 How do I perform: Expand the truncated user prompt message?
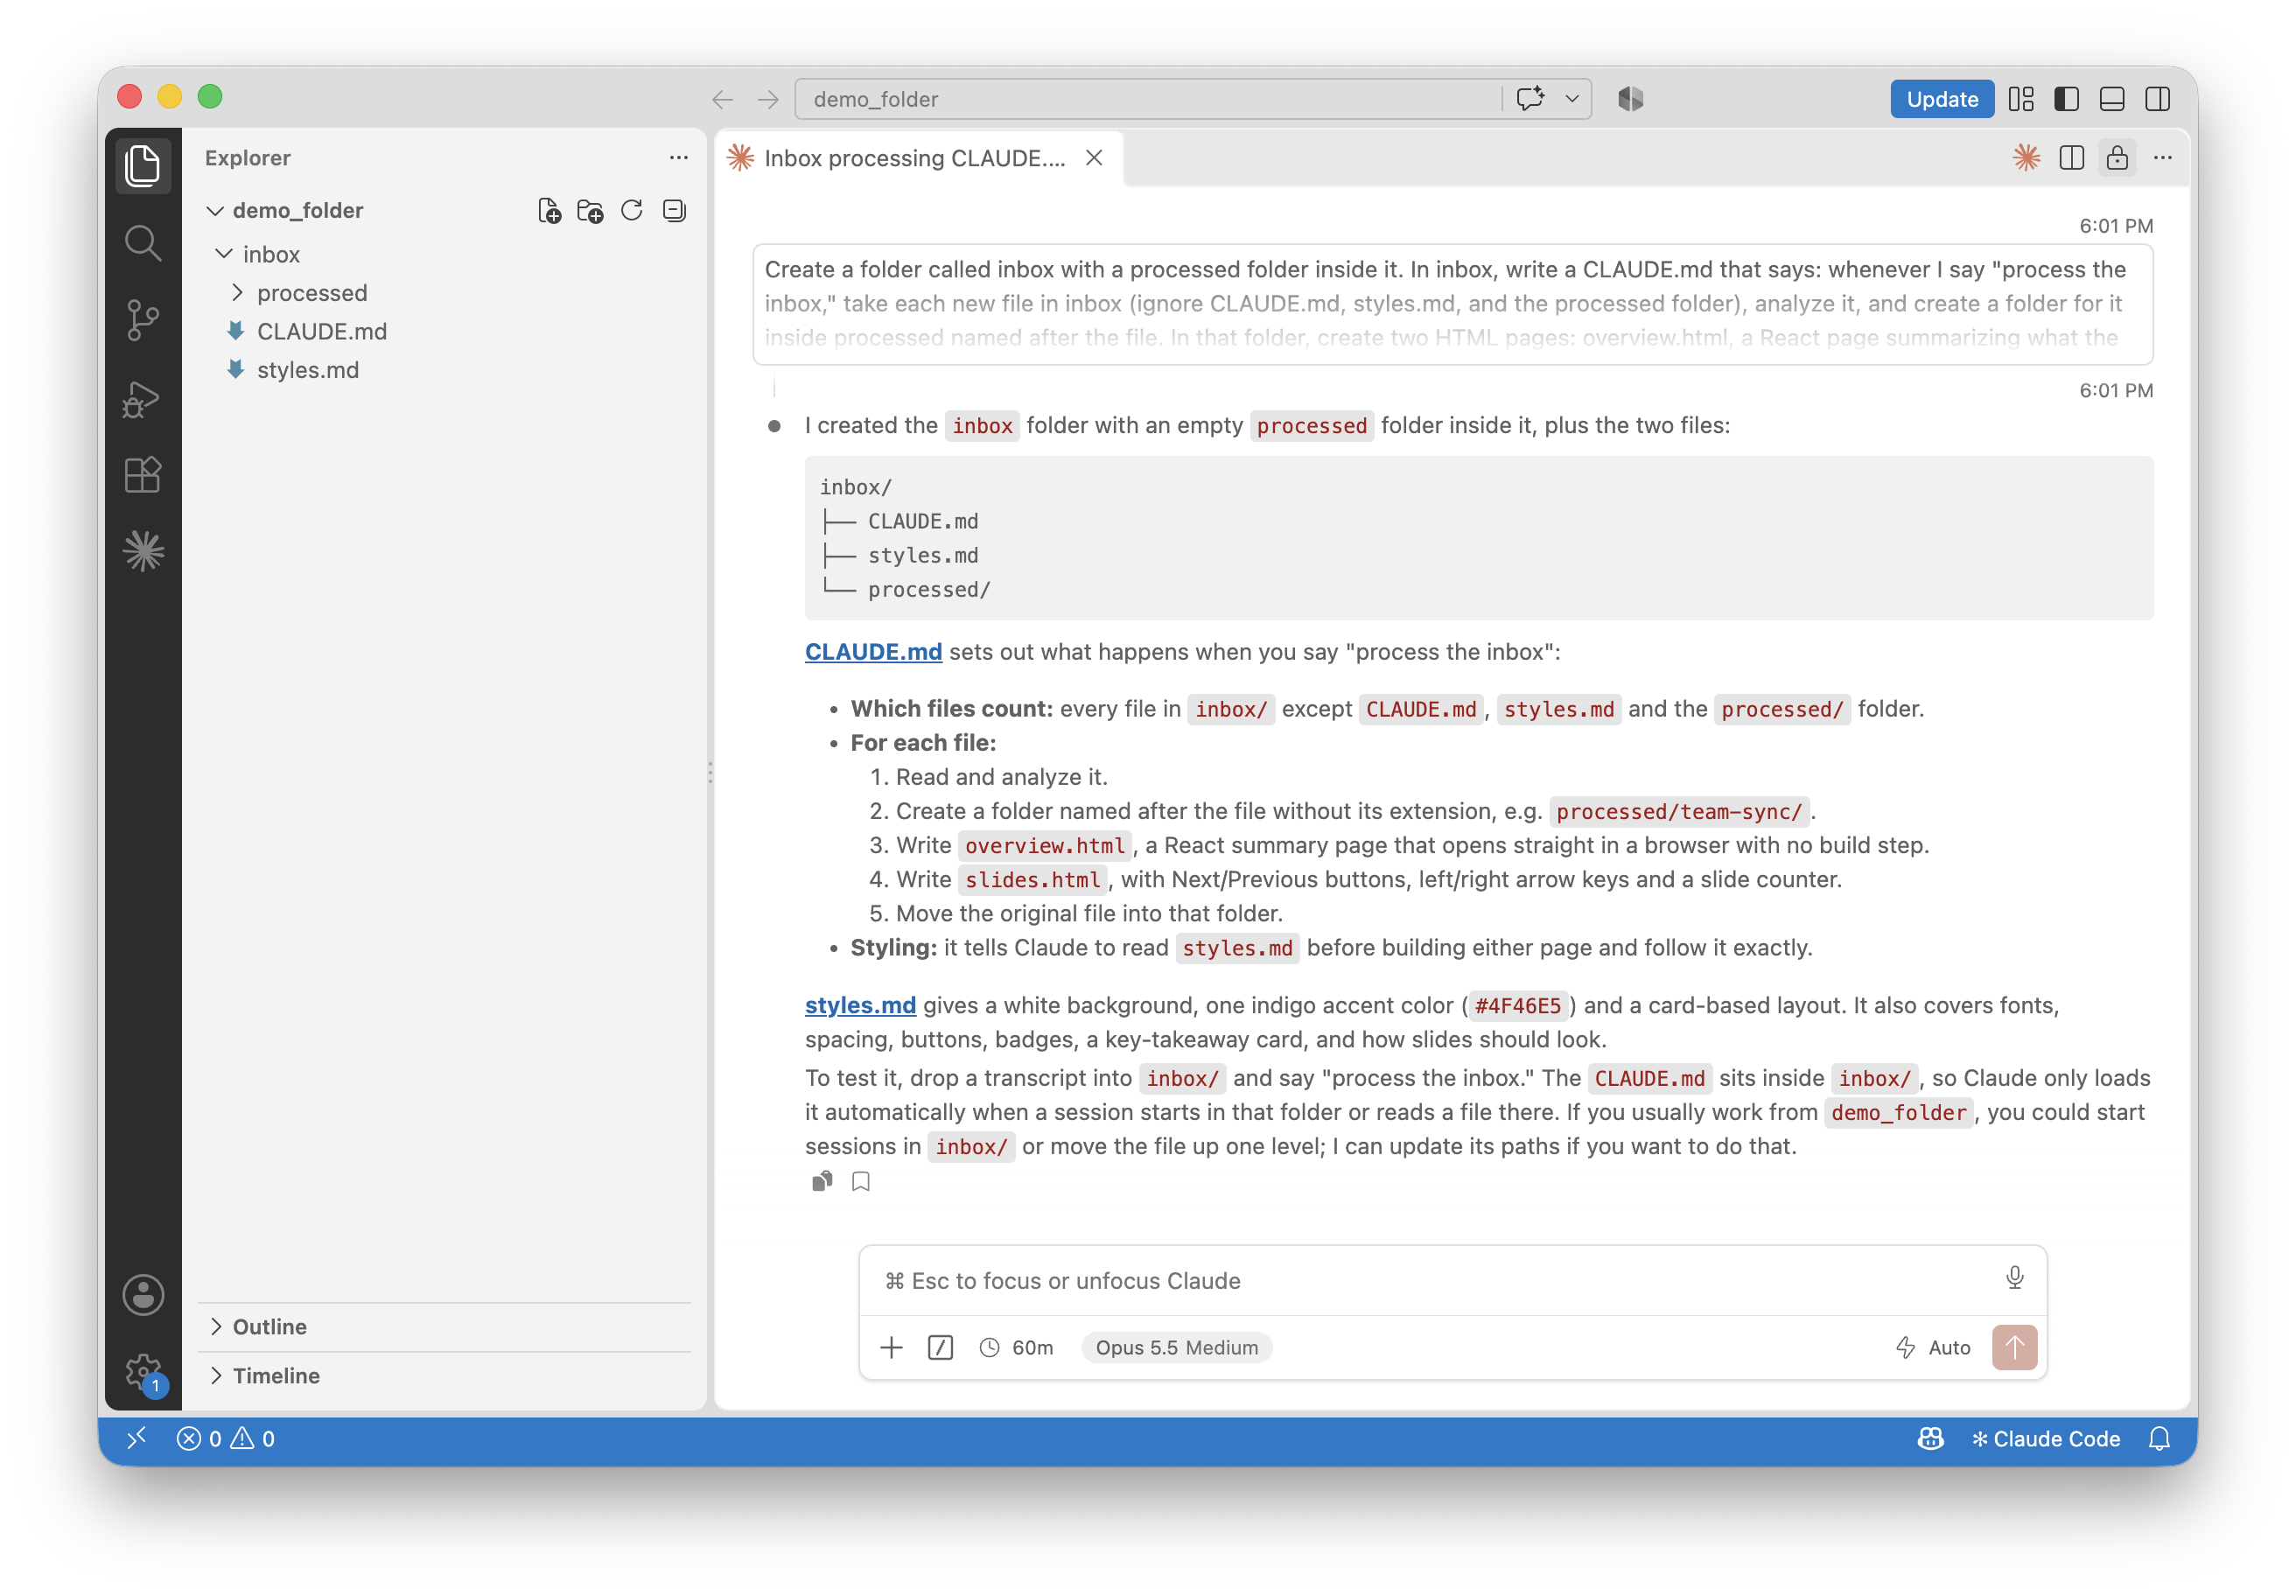click(x=1452, y=304)
